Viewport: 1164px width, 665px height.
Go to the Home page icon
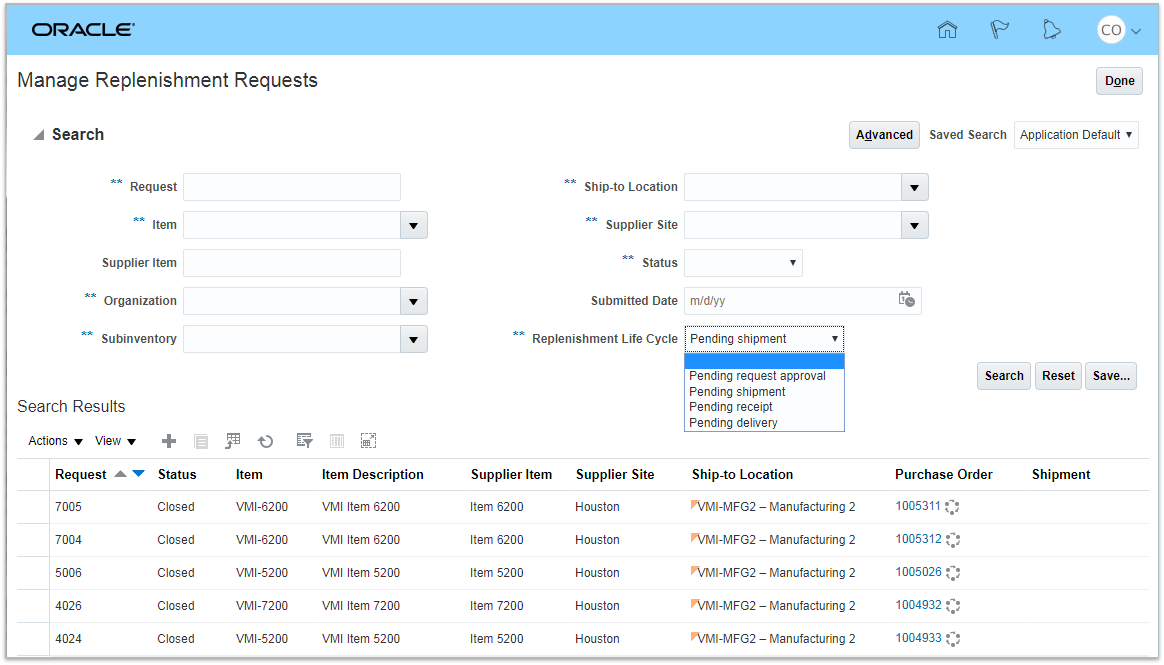[x=947, y=30]
